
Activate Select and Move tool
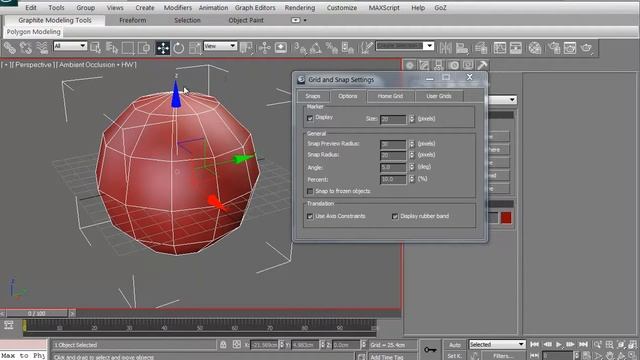(163, 48)
